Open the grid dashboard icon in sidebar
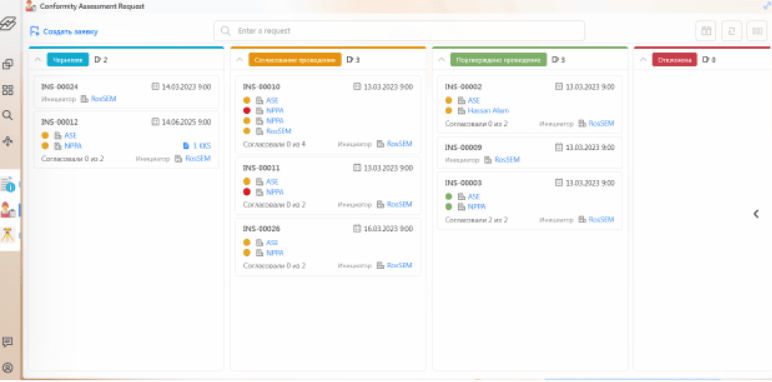The image size is (772, 382). tap(7, 90)
